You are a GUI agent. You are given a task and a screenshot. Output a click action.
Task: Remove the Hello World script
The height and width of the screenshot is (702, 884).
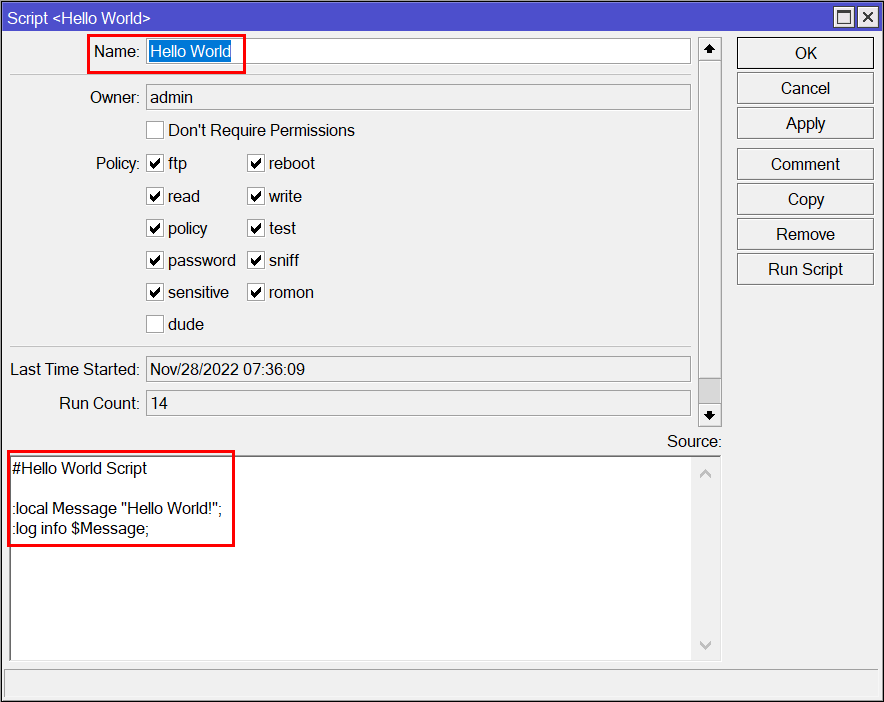[x=805, y=234]
